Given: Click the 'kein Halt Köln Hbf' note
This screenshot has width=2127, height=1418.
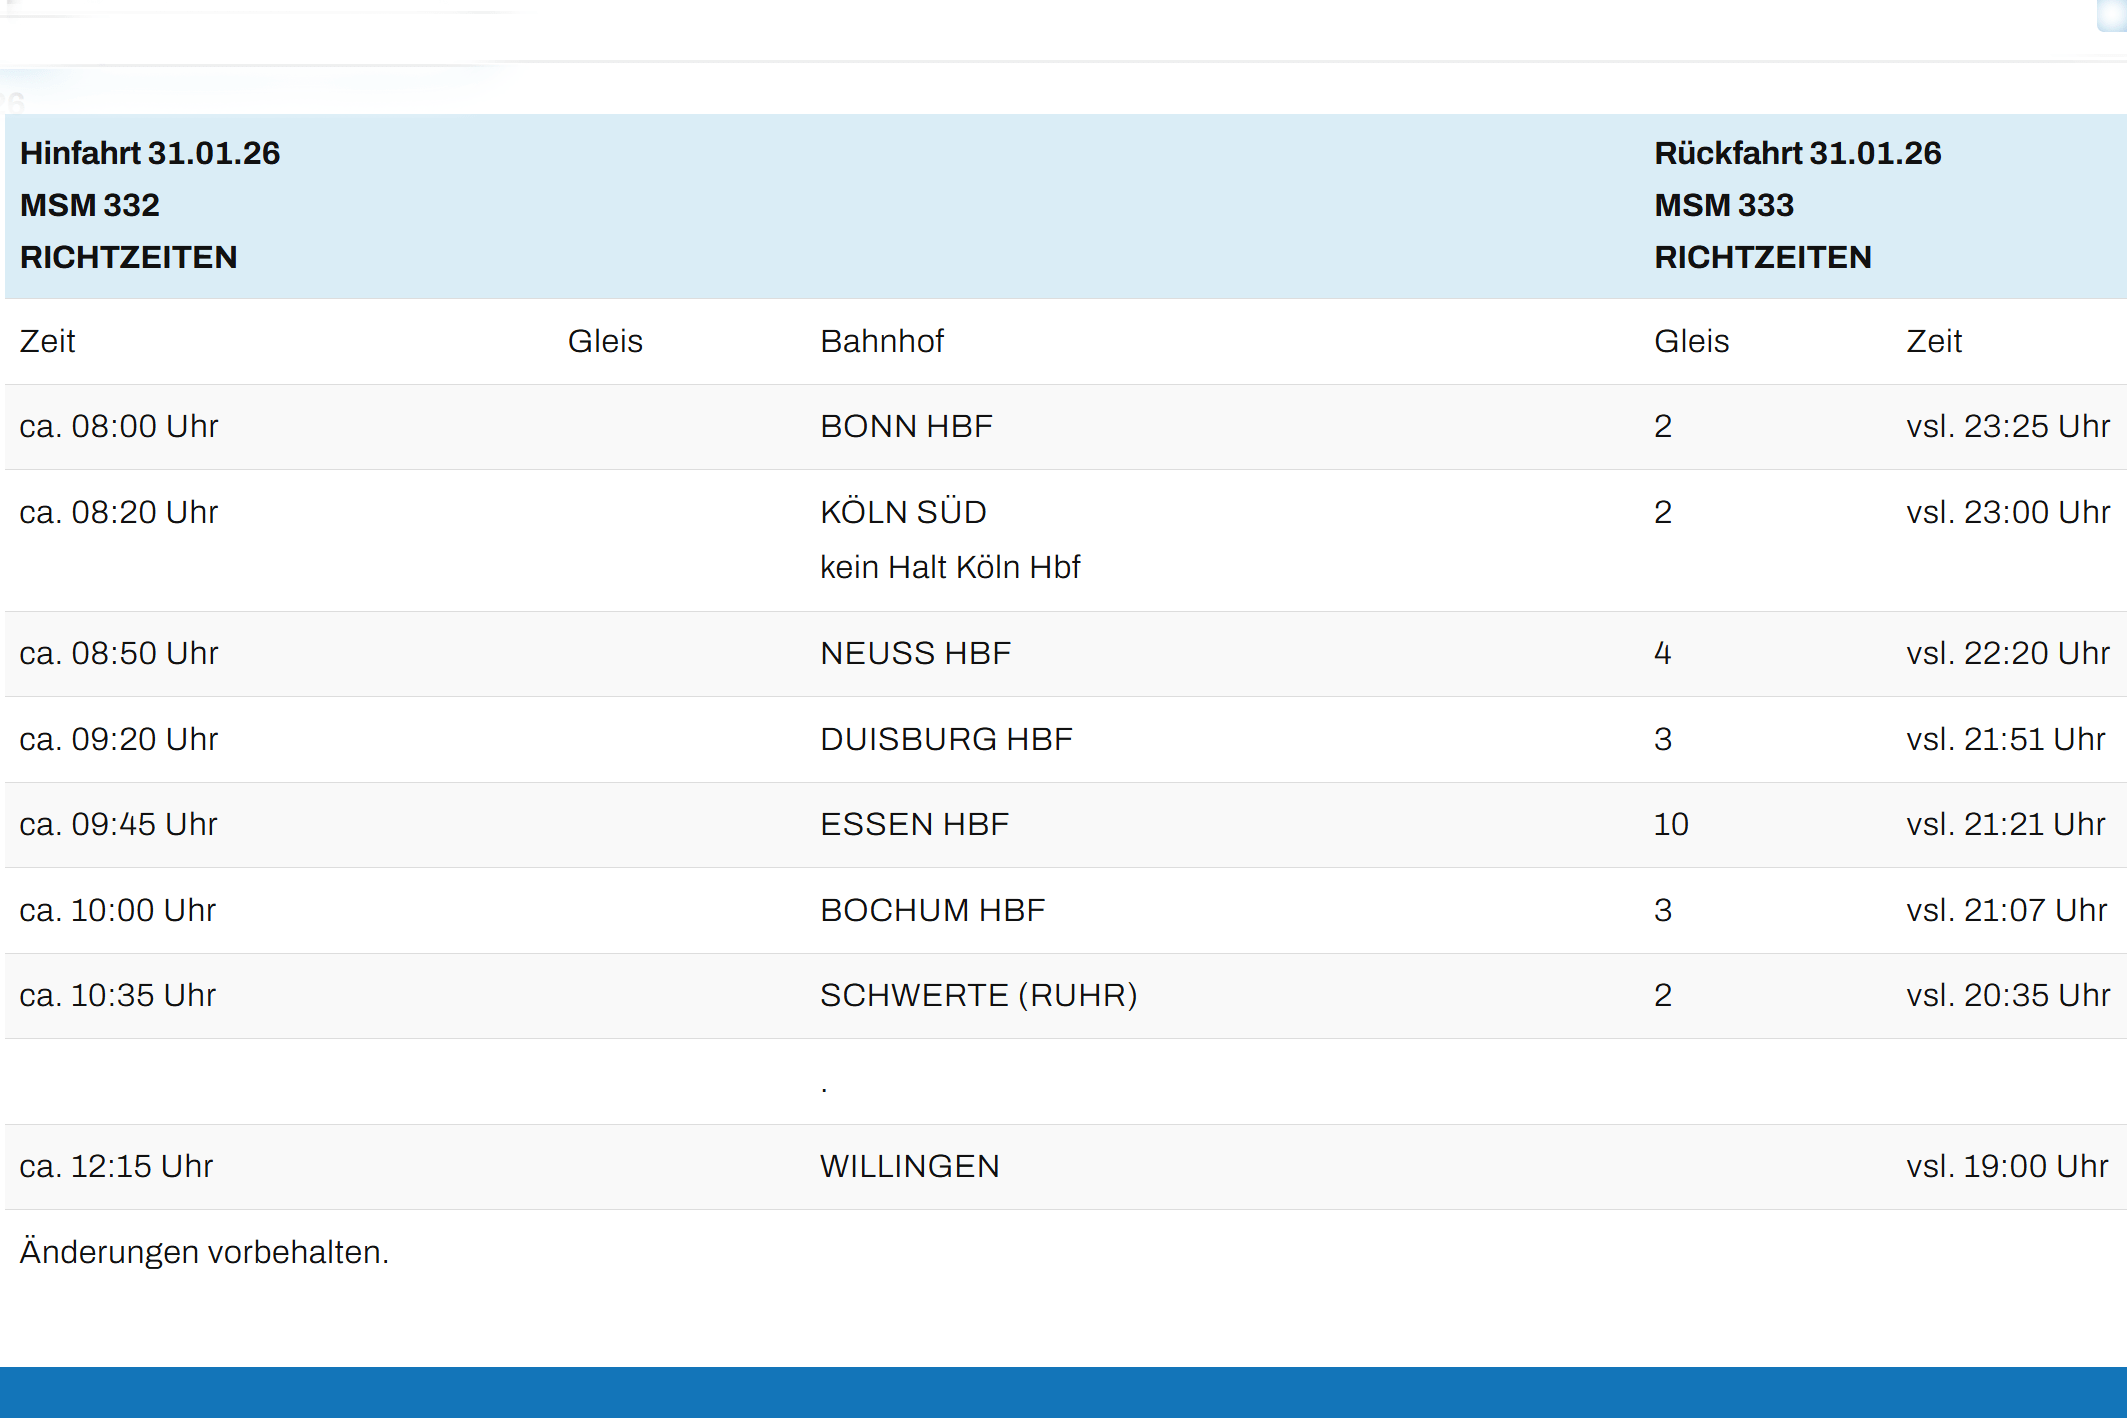Looking at the screenshot, I should point(950,567).
